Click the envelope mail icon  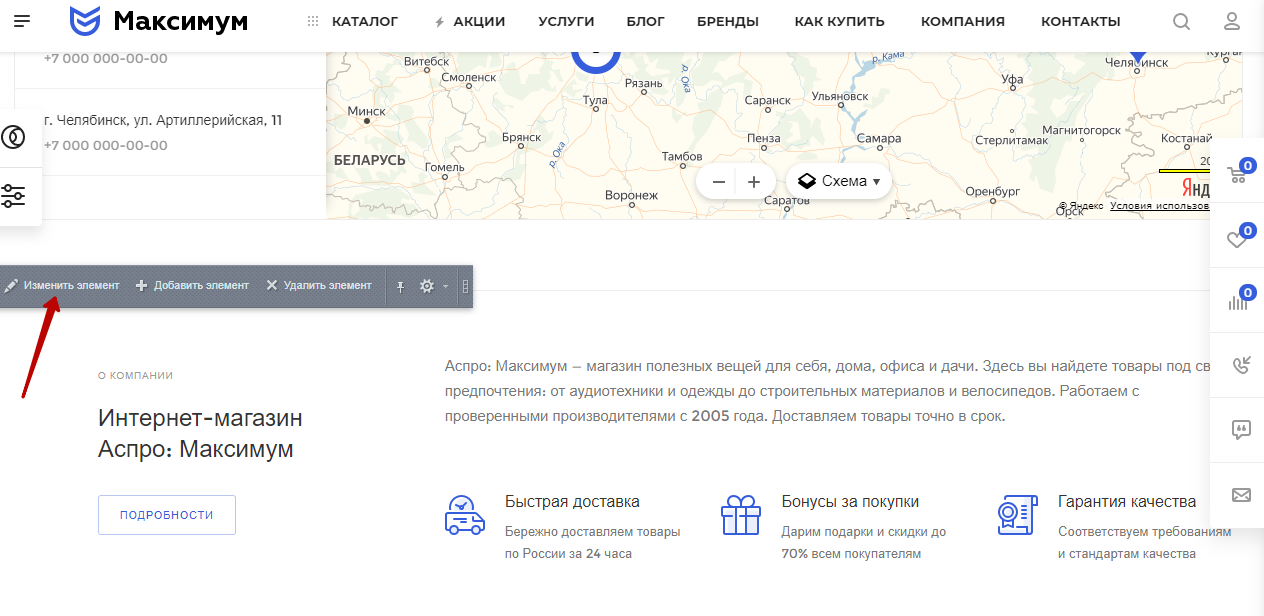coord(1241,495)
